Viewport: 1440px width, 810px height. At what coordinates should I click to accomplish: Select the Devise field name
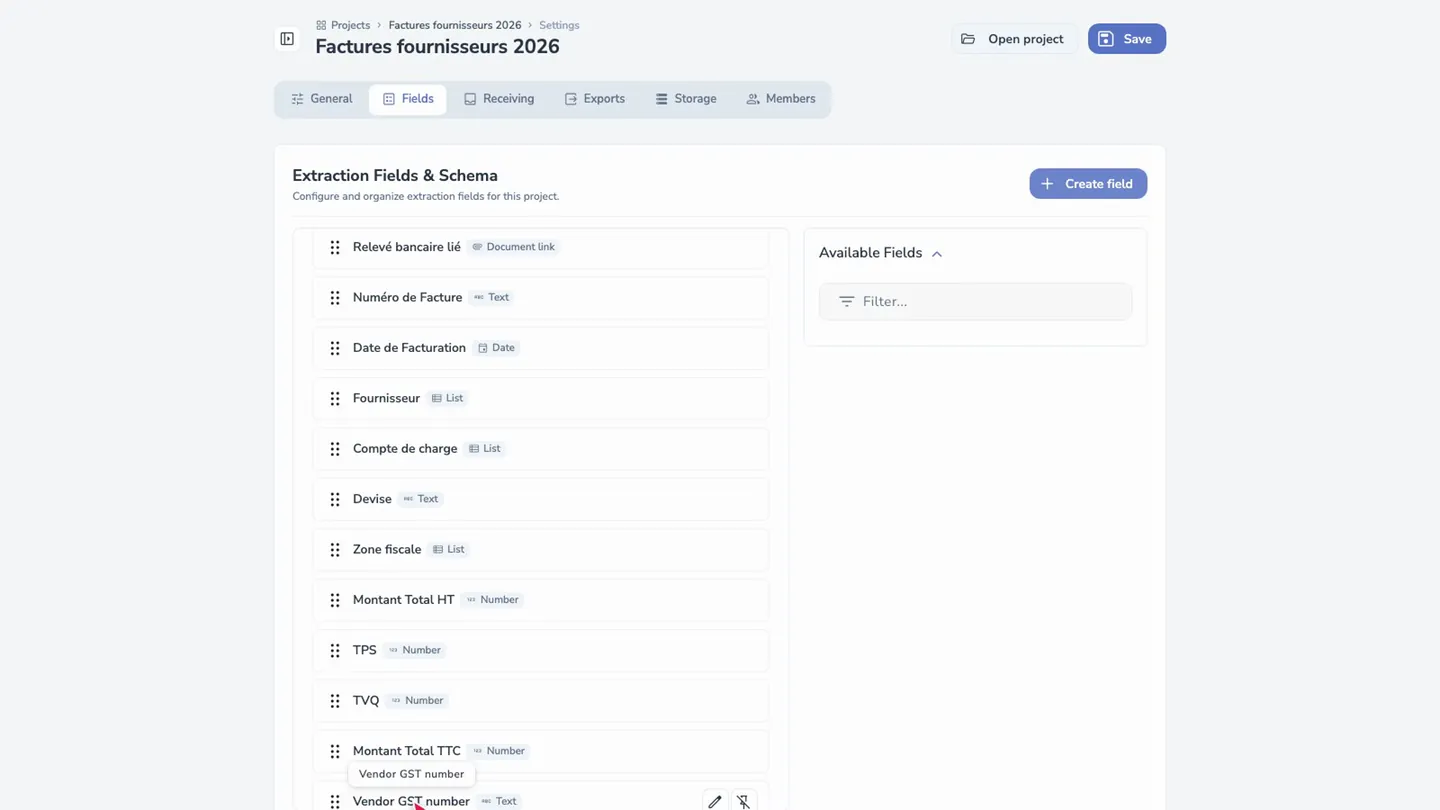[x=372, y=499]
